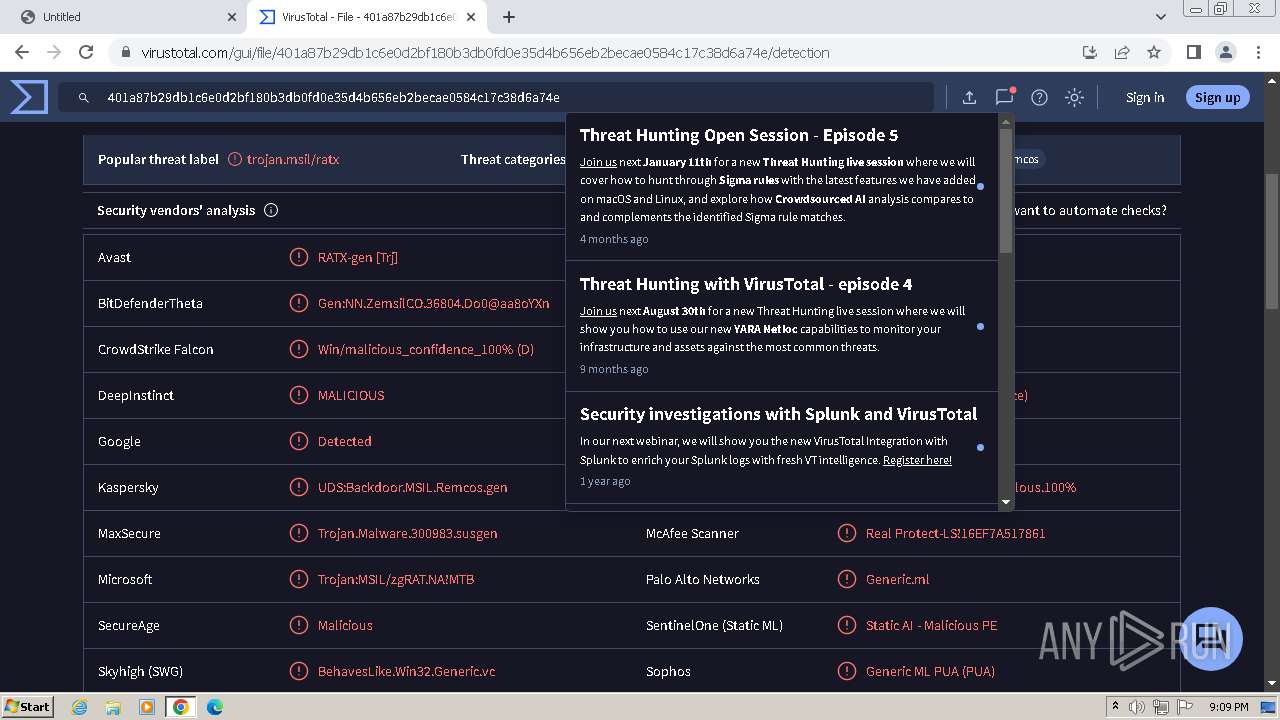Click the notification panel scrollbar thumb
This screenshot has width=1280, height=720.
click(x=1006, y=190)
